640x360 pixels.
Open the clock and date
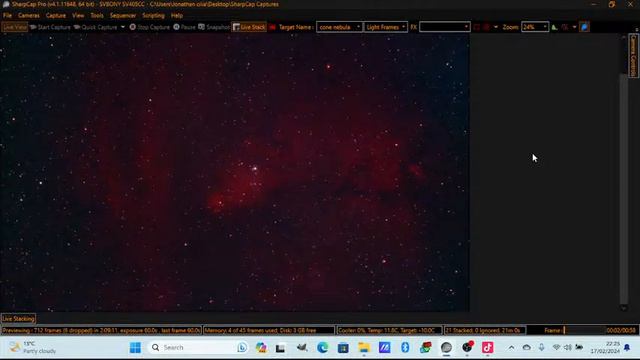[604, 347]
